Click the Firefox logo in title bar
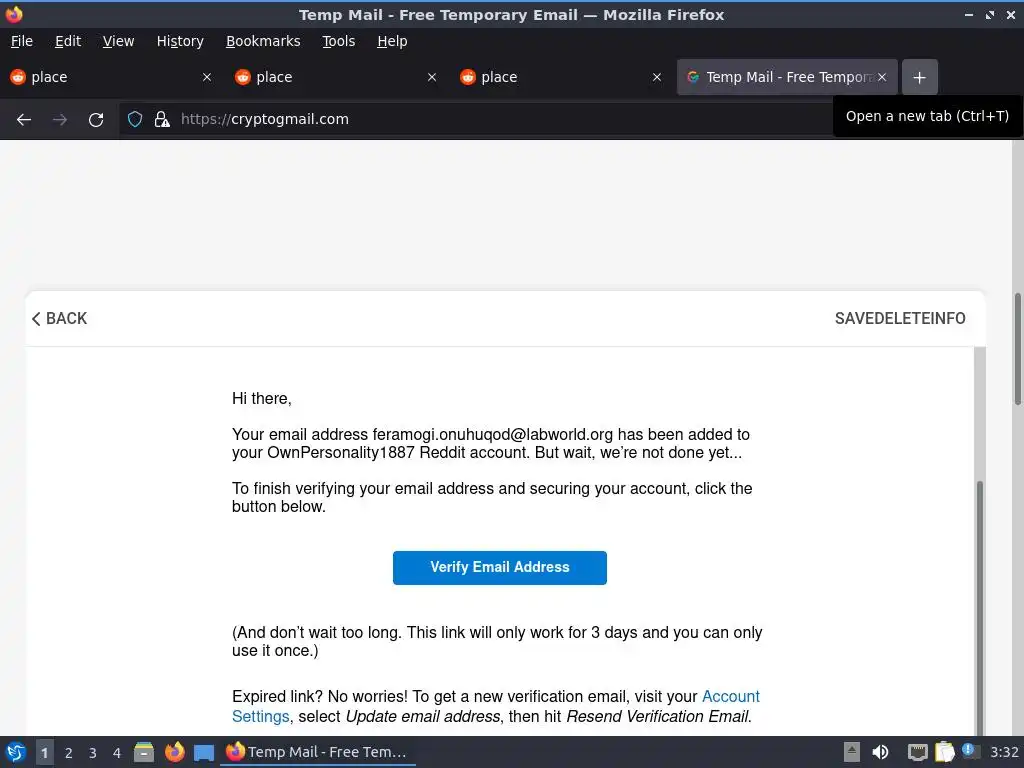 coord(14,14)
